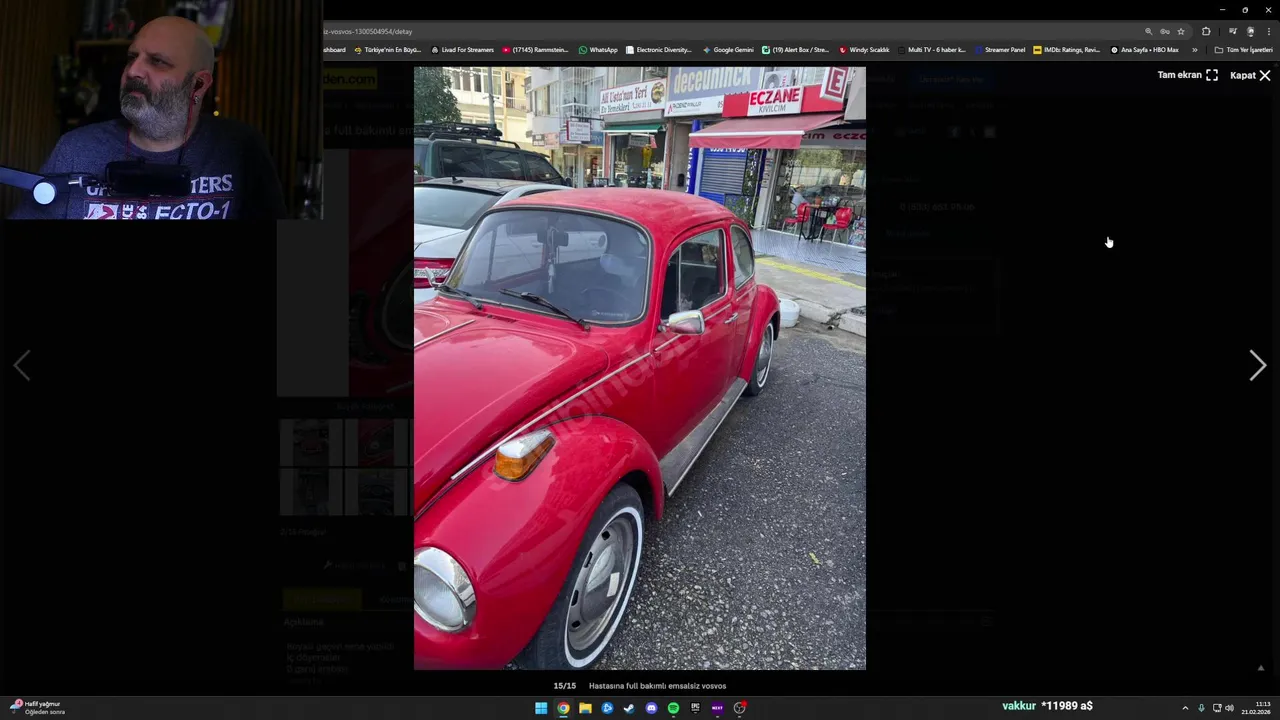Click the red Volkswagen Beetle photo
The height and width of the screenshot is (720, 1280).
click(640, 368)
